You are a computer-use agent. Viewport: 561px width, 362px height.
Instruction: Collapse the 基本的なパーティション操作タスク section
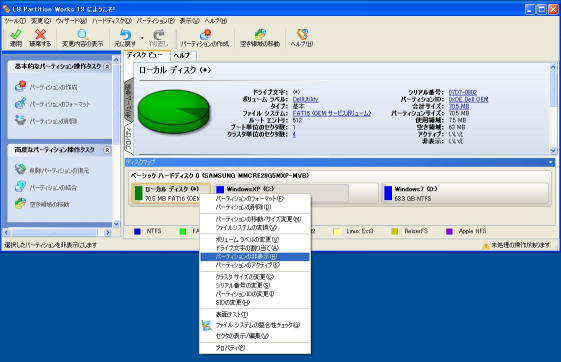pos(107,67)
